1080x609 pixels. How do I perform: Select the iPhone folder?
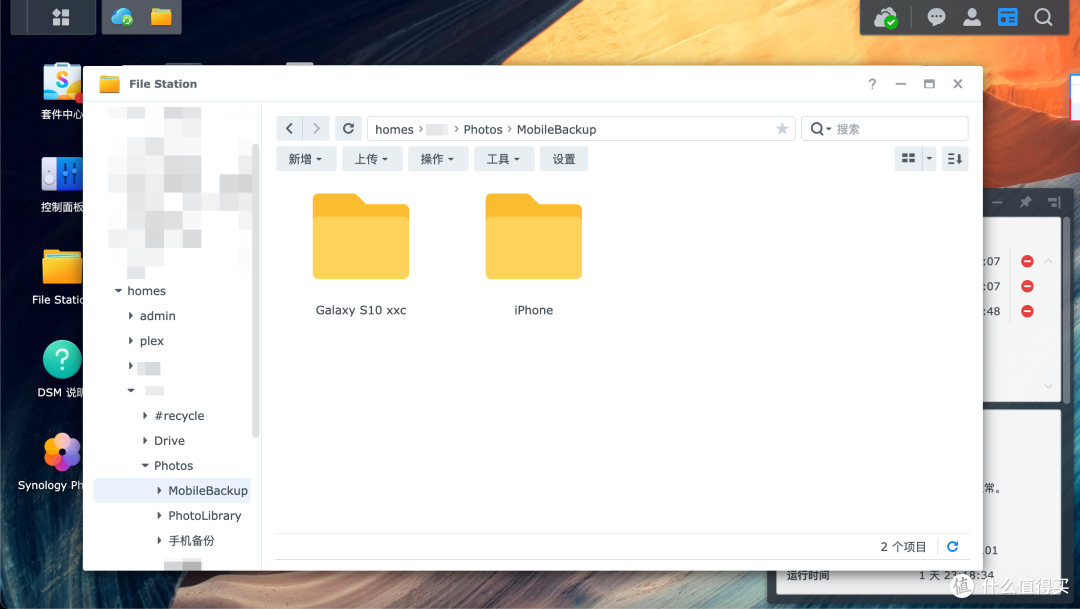[534, 255]
